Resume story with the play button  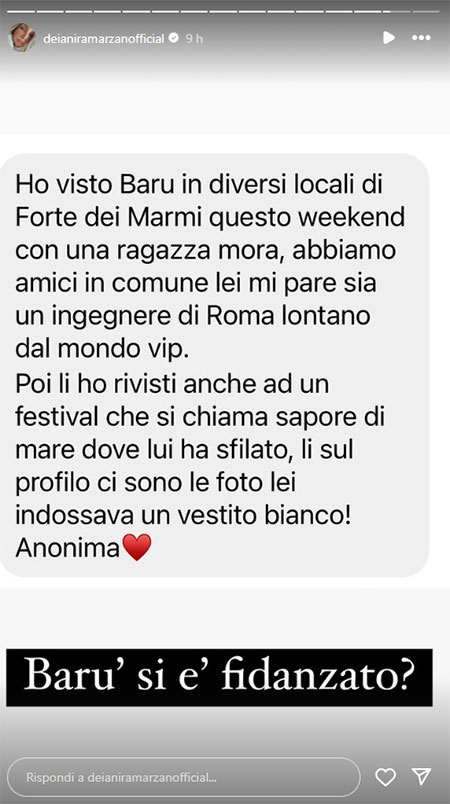(389, 37)
